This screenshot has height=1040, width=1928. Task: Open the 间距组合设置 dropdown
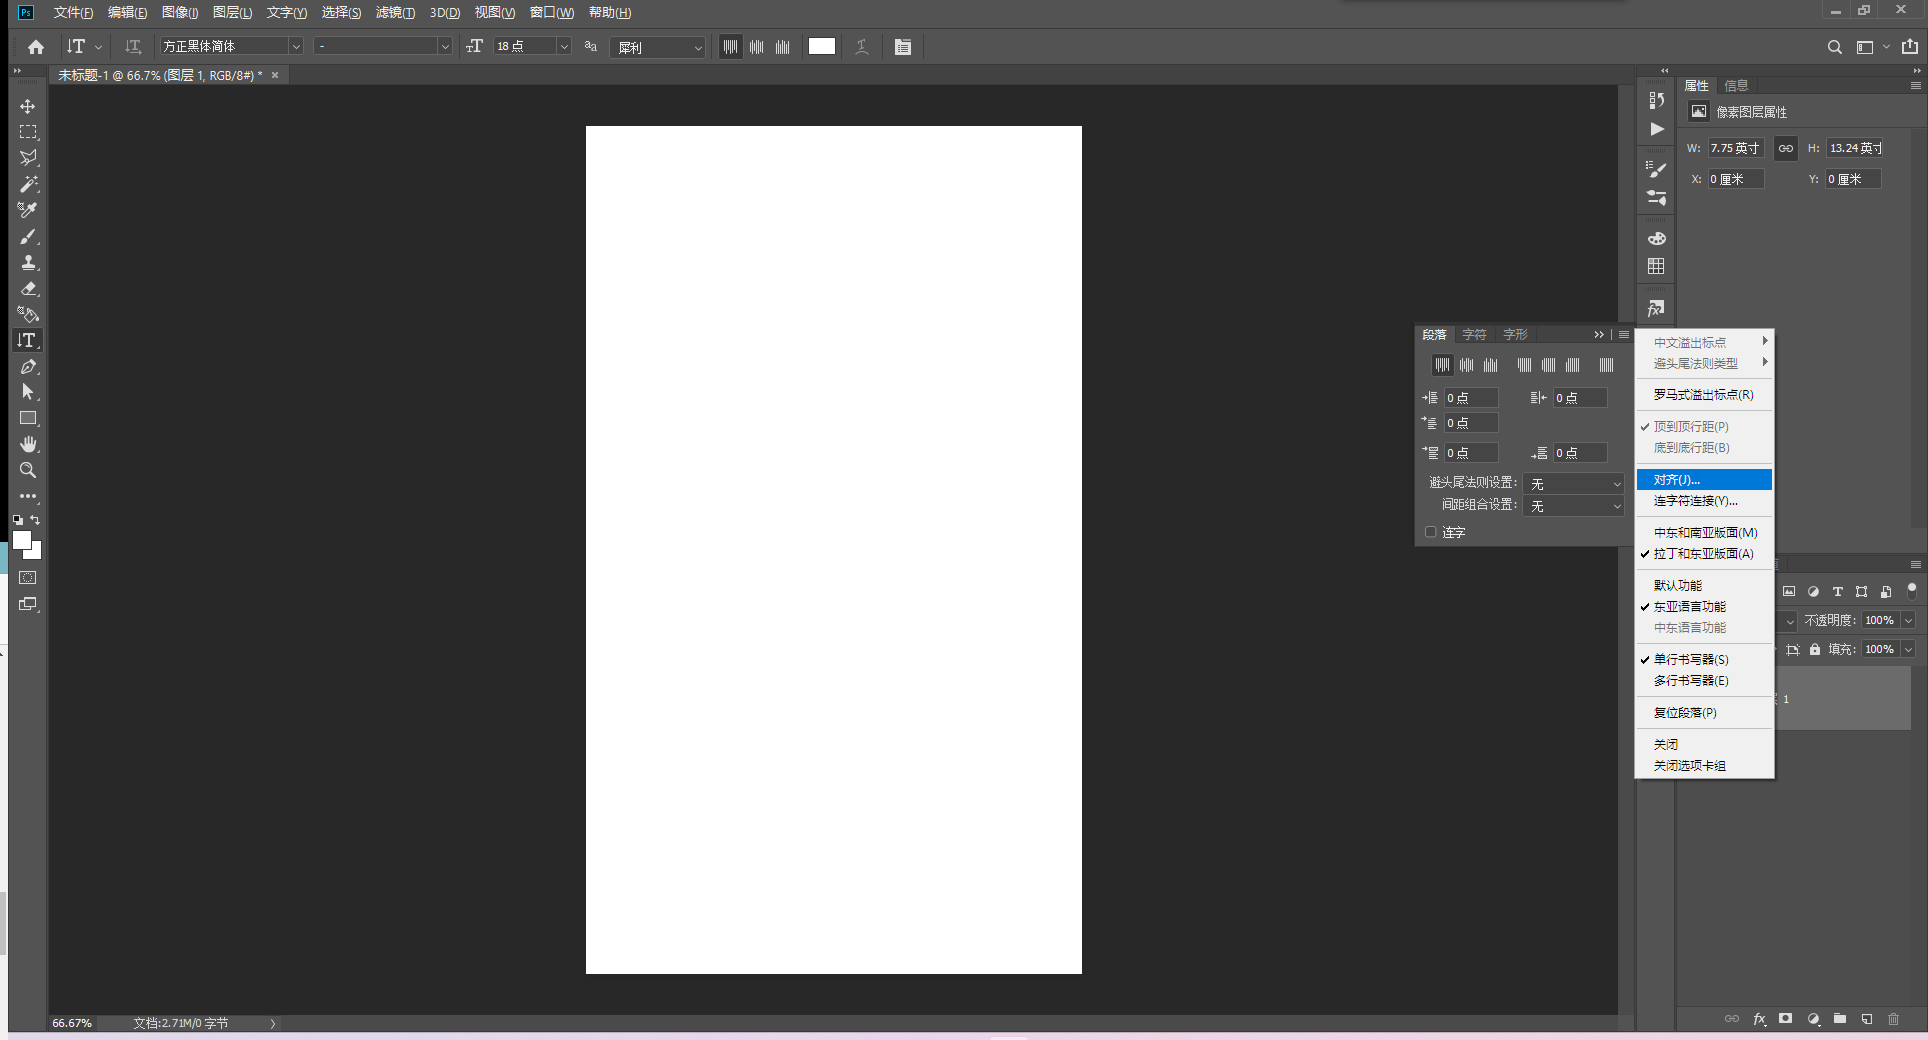coord(1574,506)
